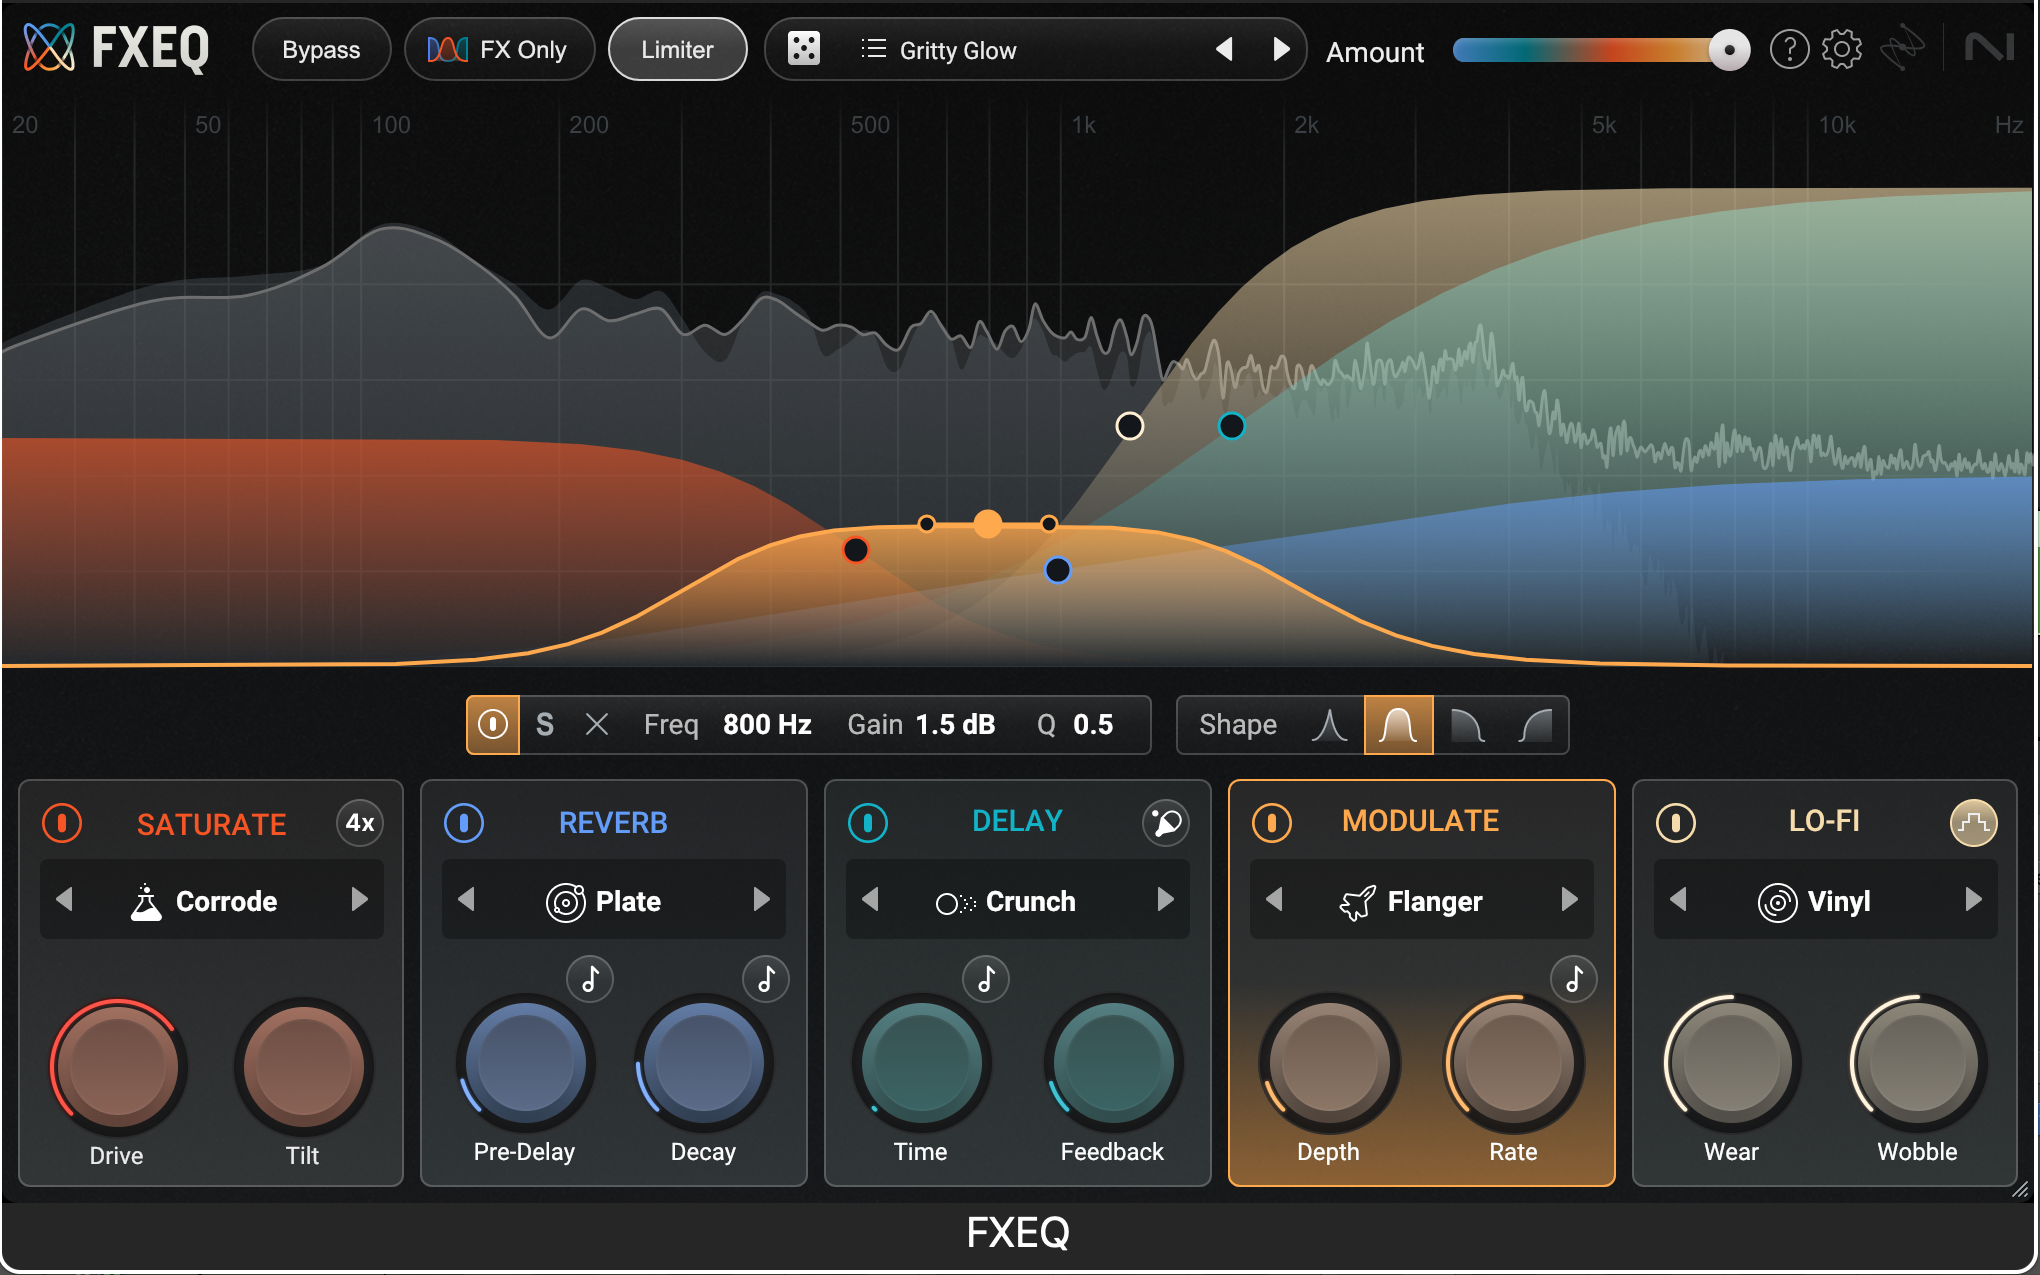Go to previous Corrode saturation type
Image resolution: width=2040 pixels, height=1275 pixels.
point(65,900)
